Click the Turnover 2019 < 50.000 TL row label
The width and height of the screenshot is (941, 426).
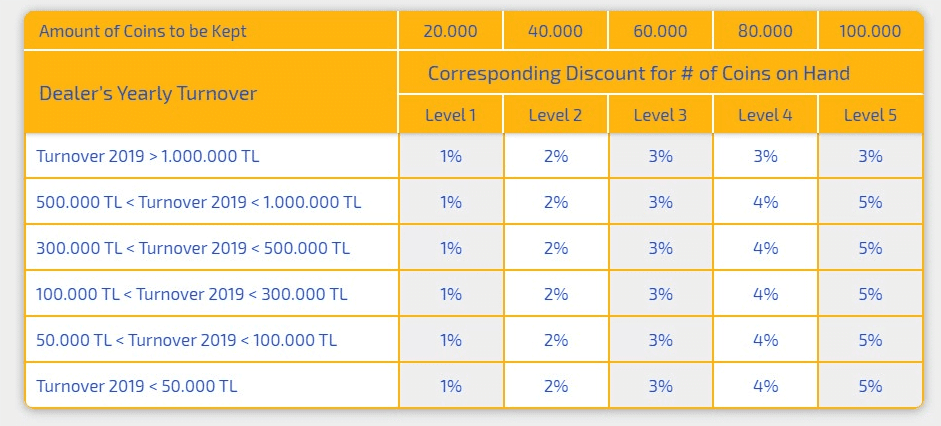[137, 386]
